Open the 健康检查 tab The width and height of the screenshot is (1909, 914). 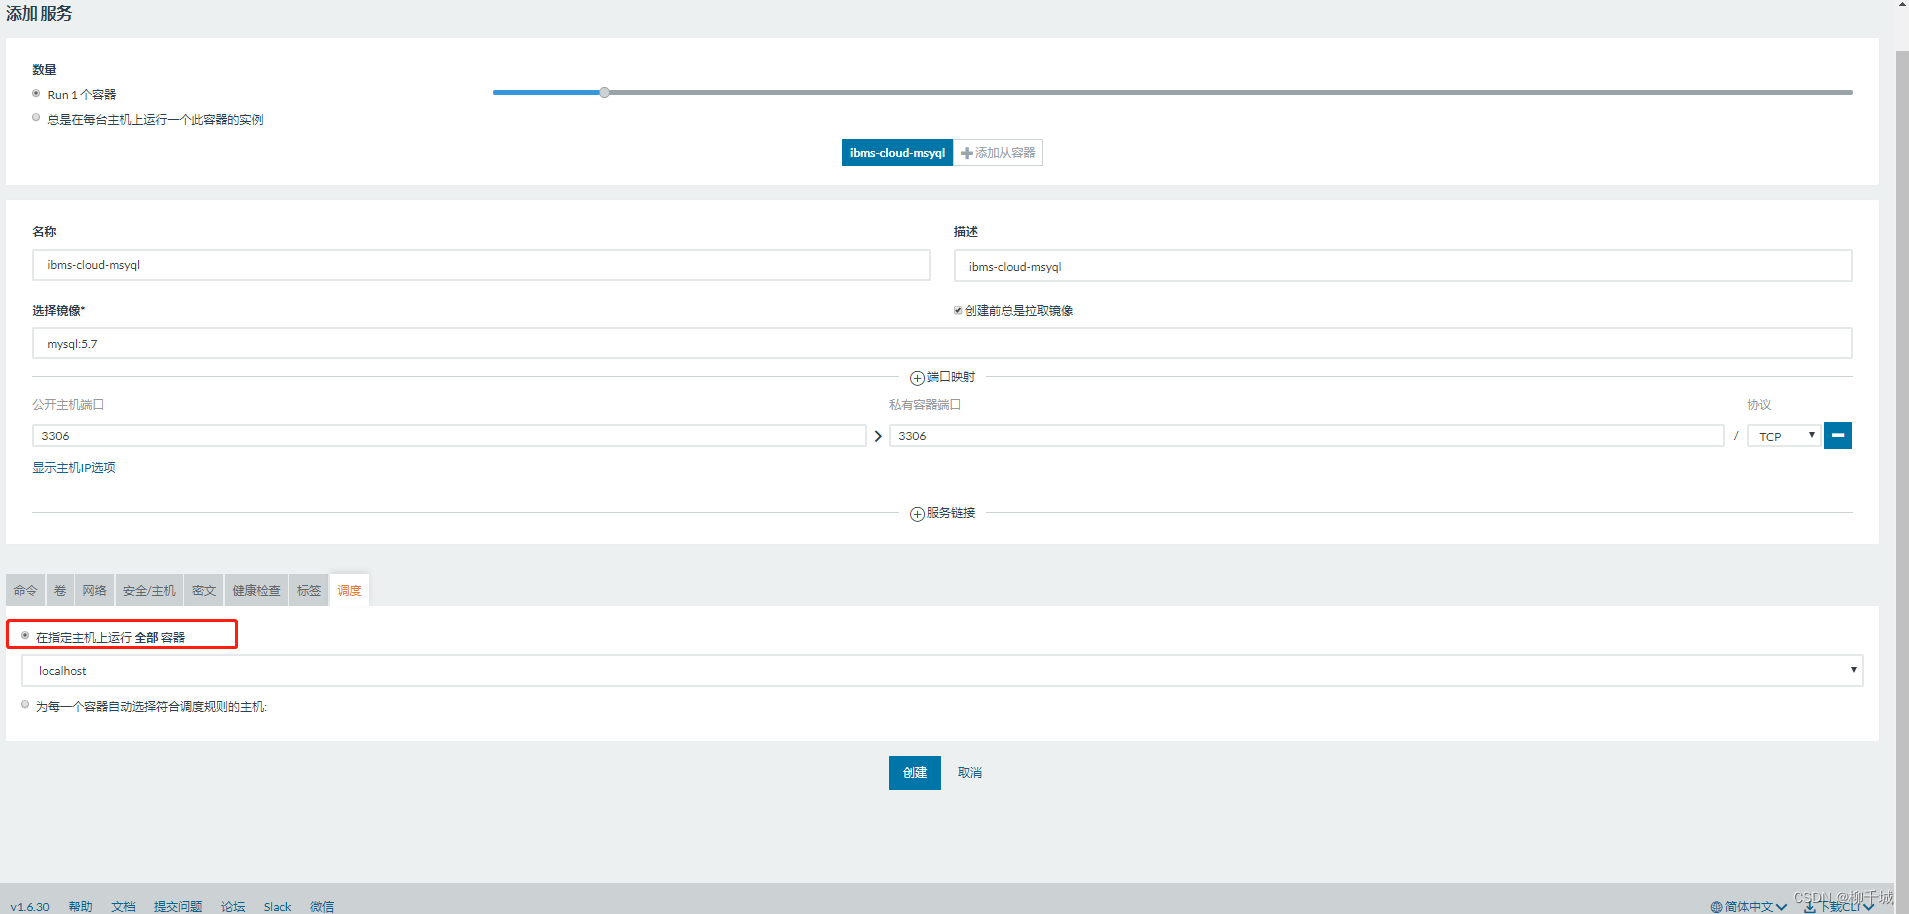(x=257, y=591)
